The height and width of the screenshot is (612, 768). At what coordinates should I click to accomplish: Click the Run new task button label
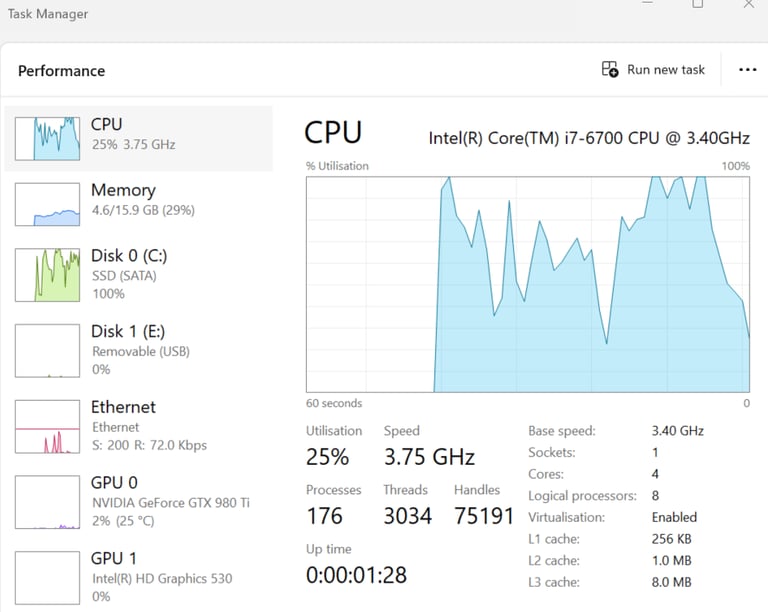(x=666, y=70)
